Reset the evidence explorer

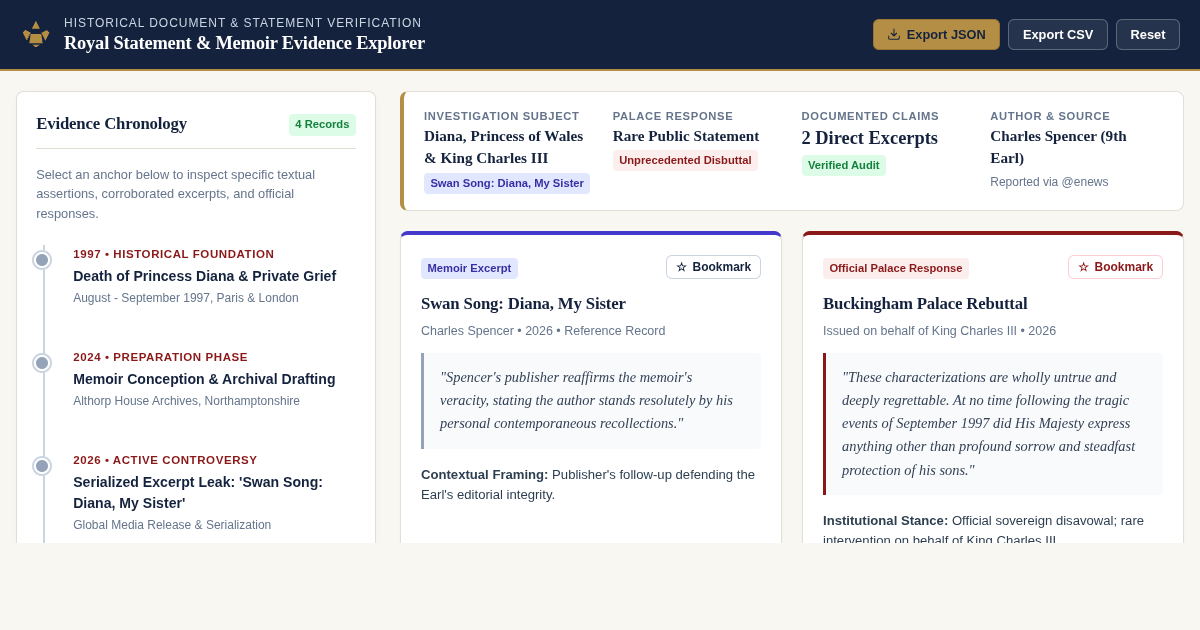pos(1148,34)
